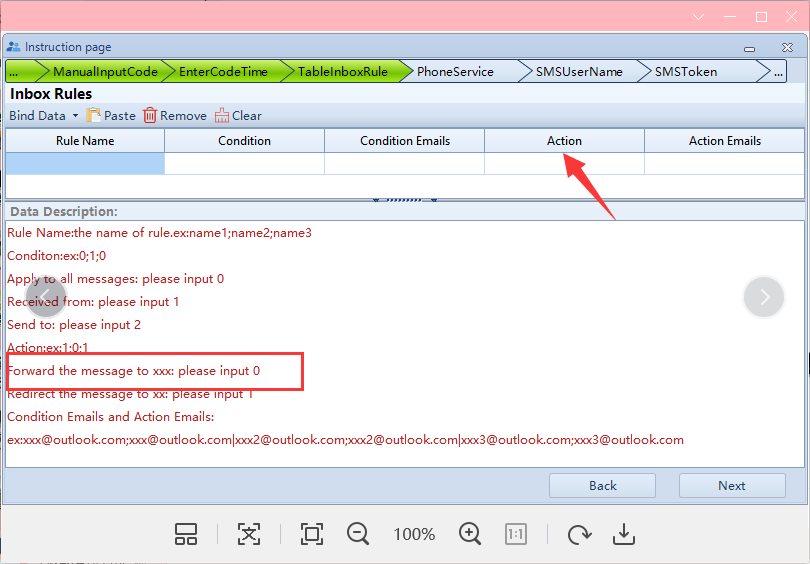Click the empty Rule Name cell
This screenshot has height=564, width=810.
(x=85, y=164)
